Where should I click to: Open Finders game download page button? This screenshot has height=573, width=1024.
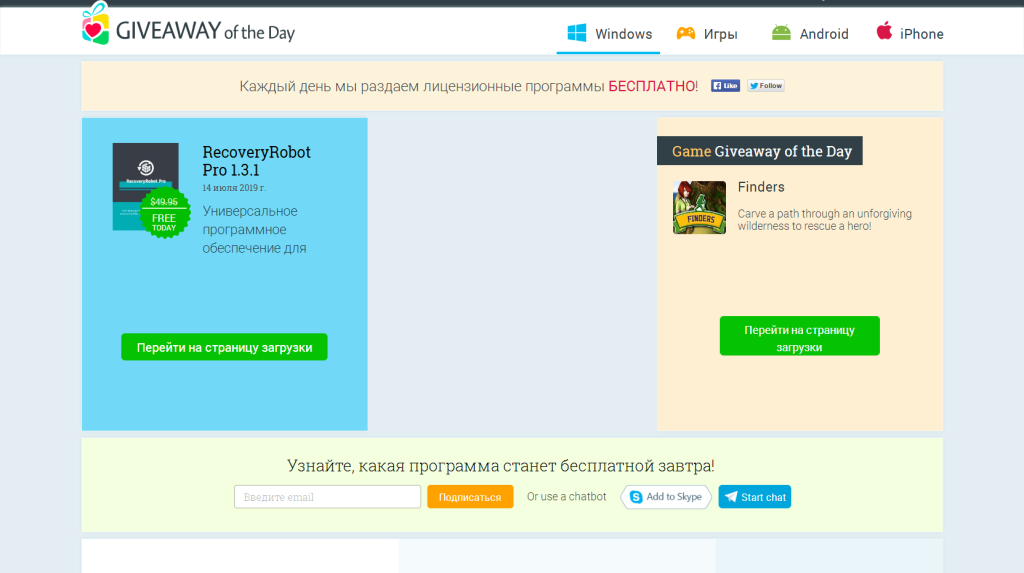pos(799,337)
